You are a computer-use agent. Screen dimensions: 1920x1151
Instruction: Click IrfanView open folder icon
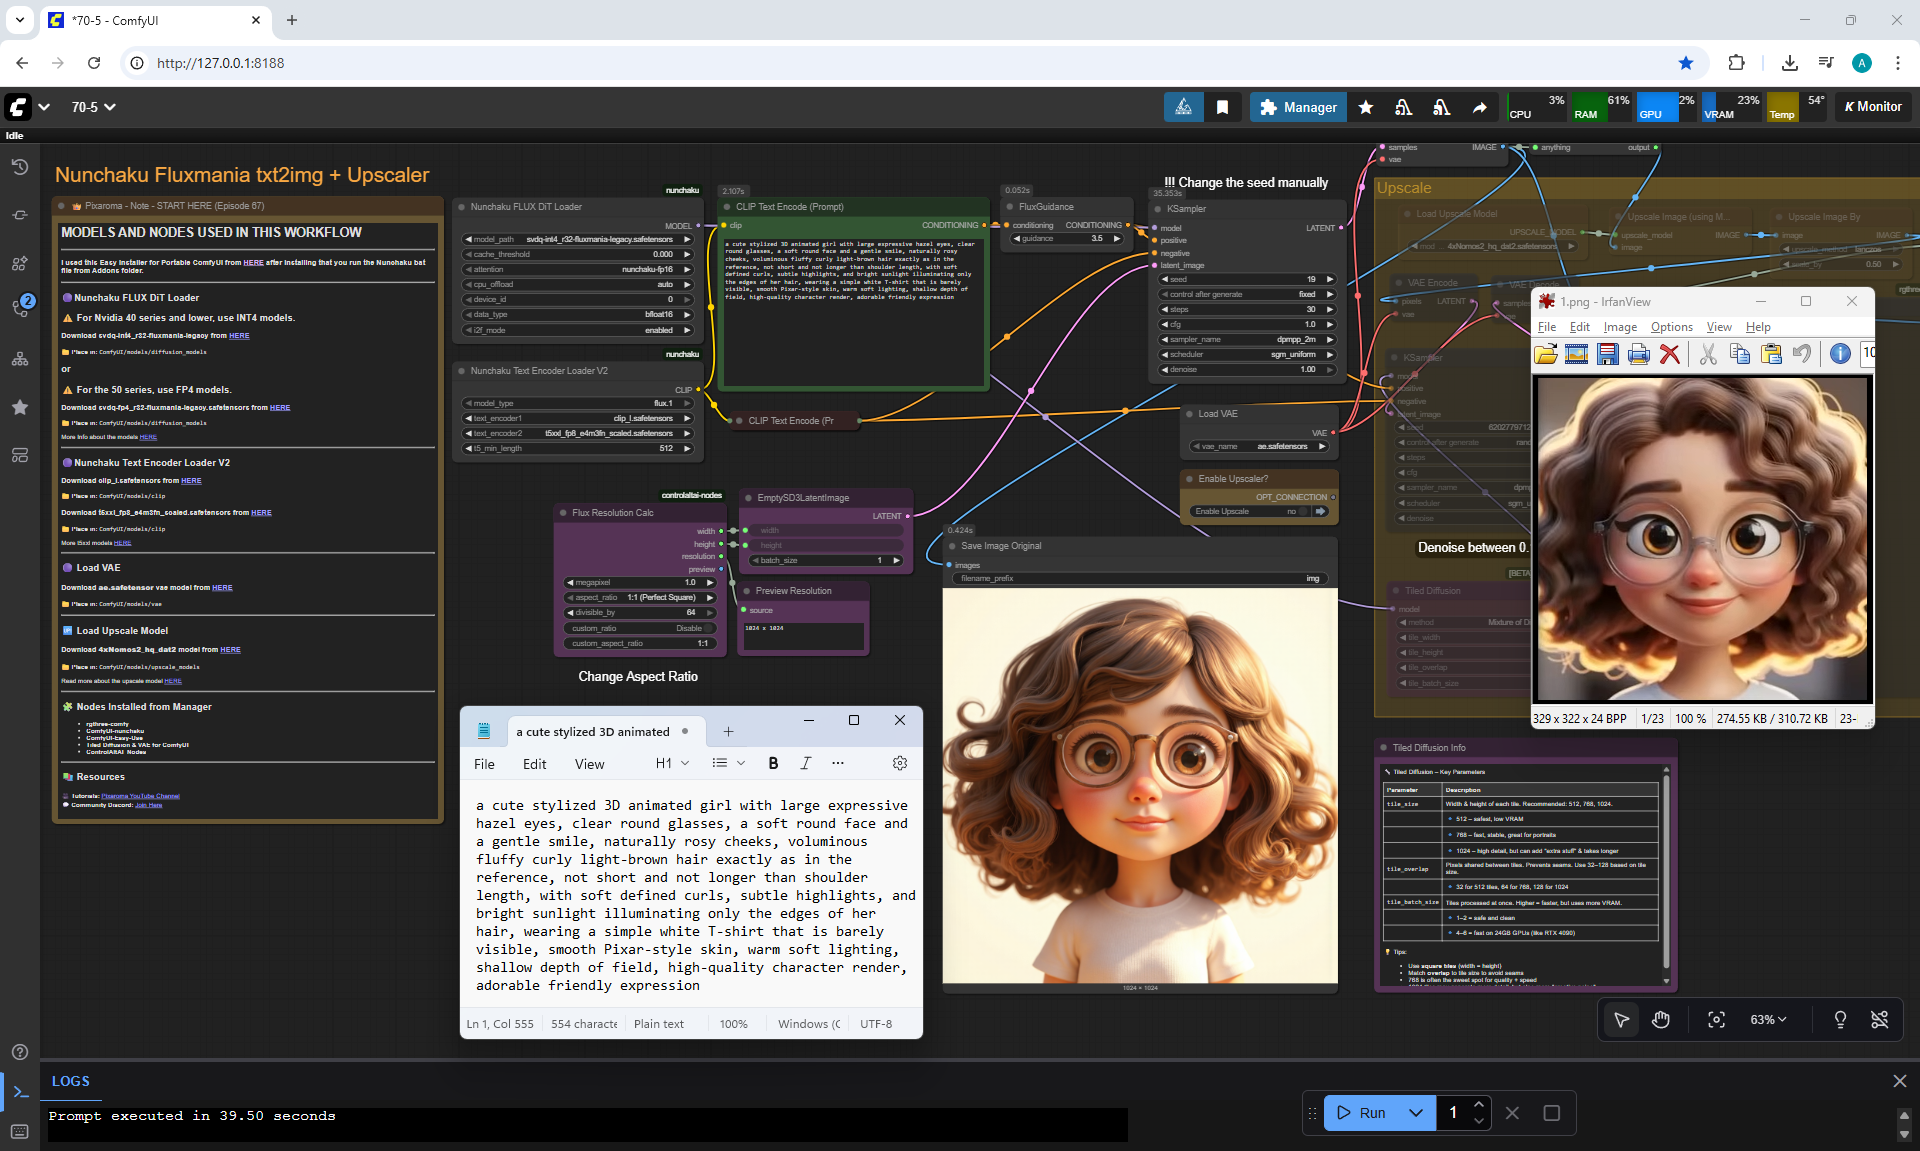coord(1546,354)
